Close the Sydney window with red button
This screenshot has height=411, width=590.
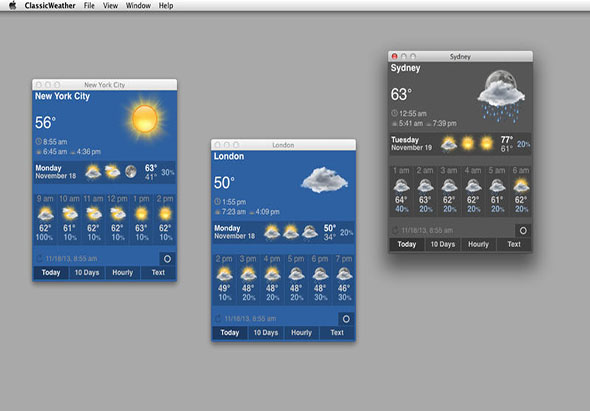pyautogui.click(x=394, y=56)
